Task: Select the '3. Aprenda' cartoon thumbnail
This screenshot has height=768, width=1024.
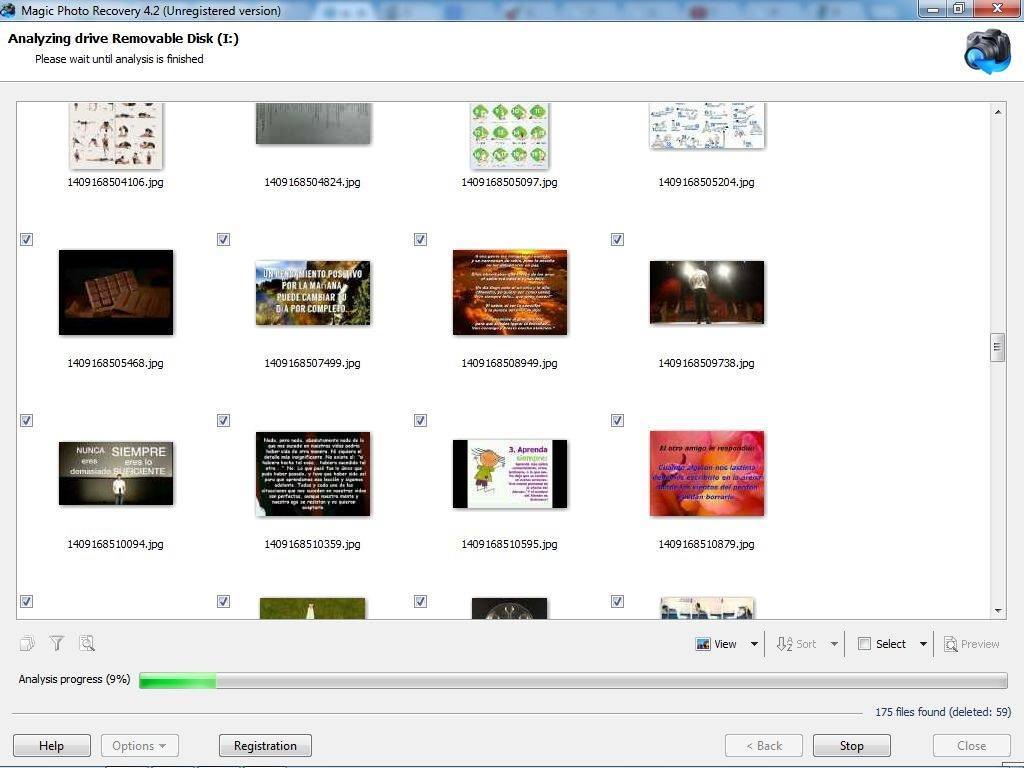Action: (510, 474)
